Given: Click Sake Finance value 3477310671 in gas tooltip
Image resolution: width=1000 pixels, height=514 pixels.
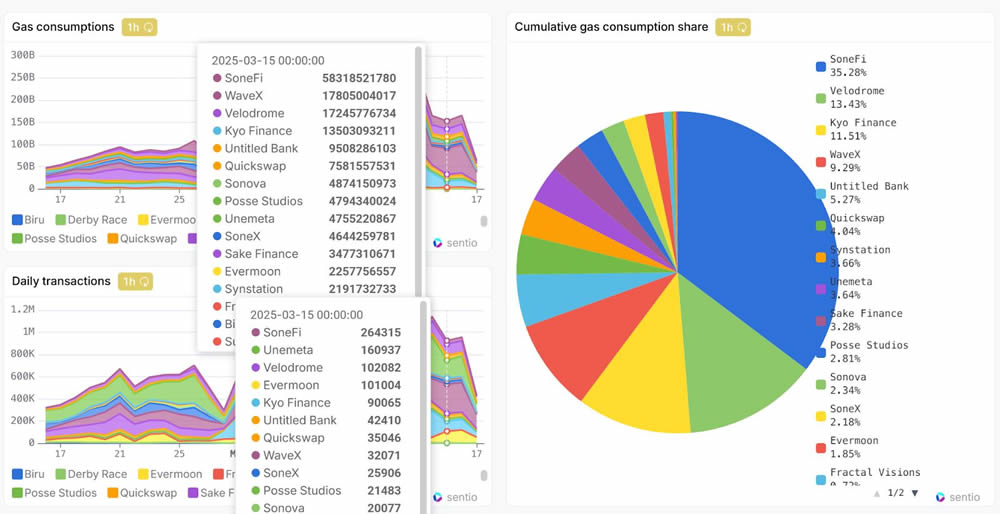Looking at the screenshot, I should (362, 254).
